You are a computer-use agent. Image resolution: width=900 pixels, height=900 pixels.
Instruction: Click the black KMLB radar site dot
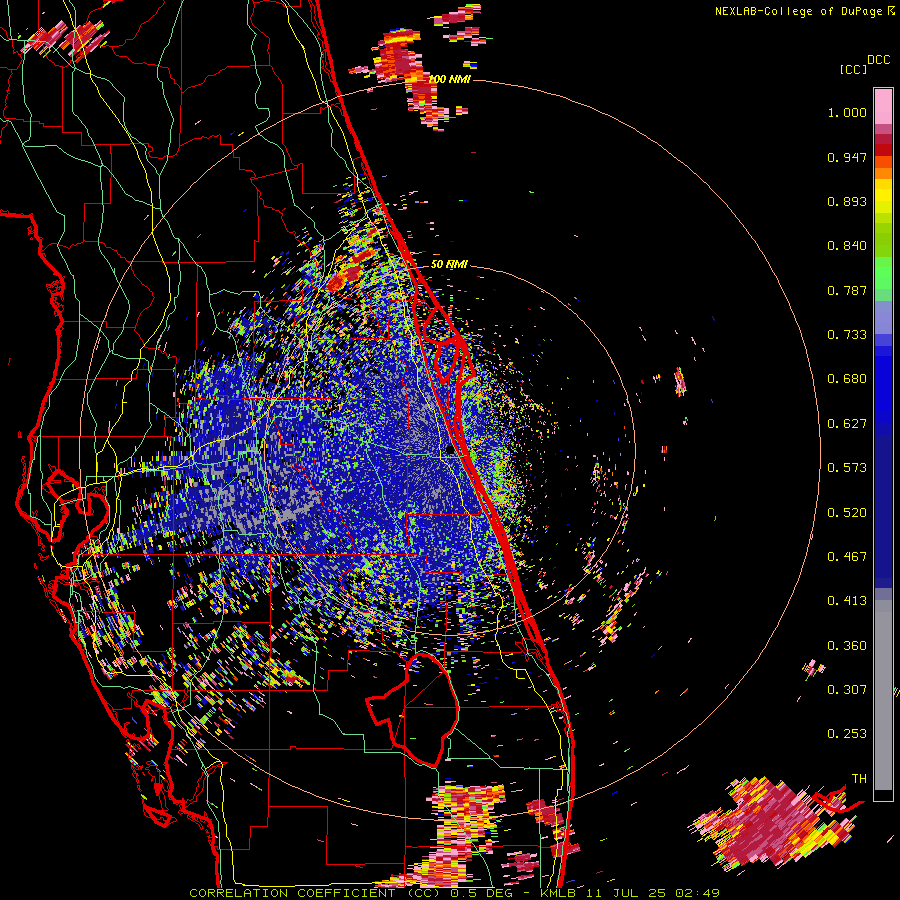[451, 451]
